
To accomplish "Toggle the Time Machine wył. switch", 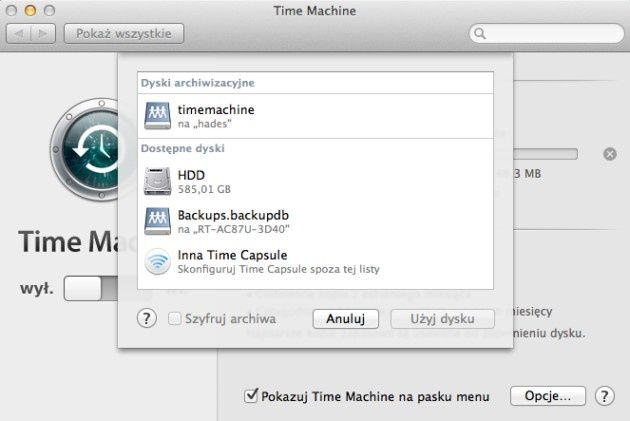I will (x=91, y=288).
